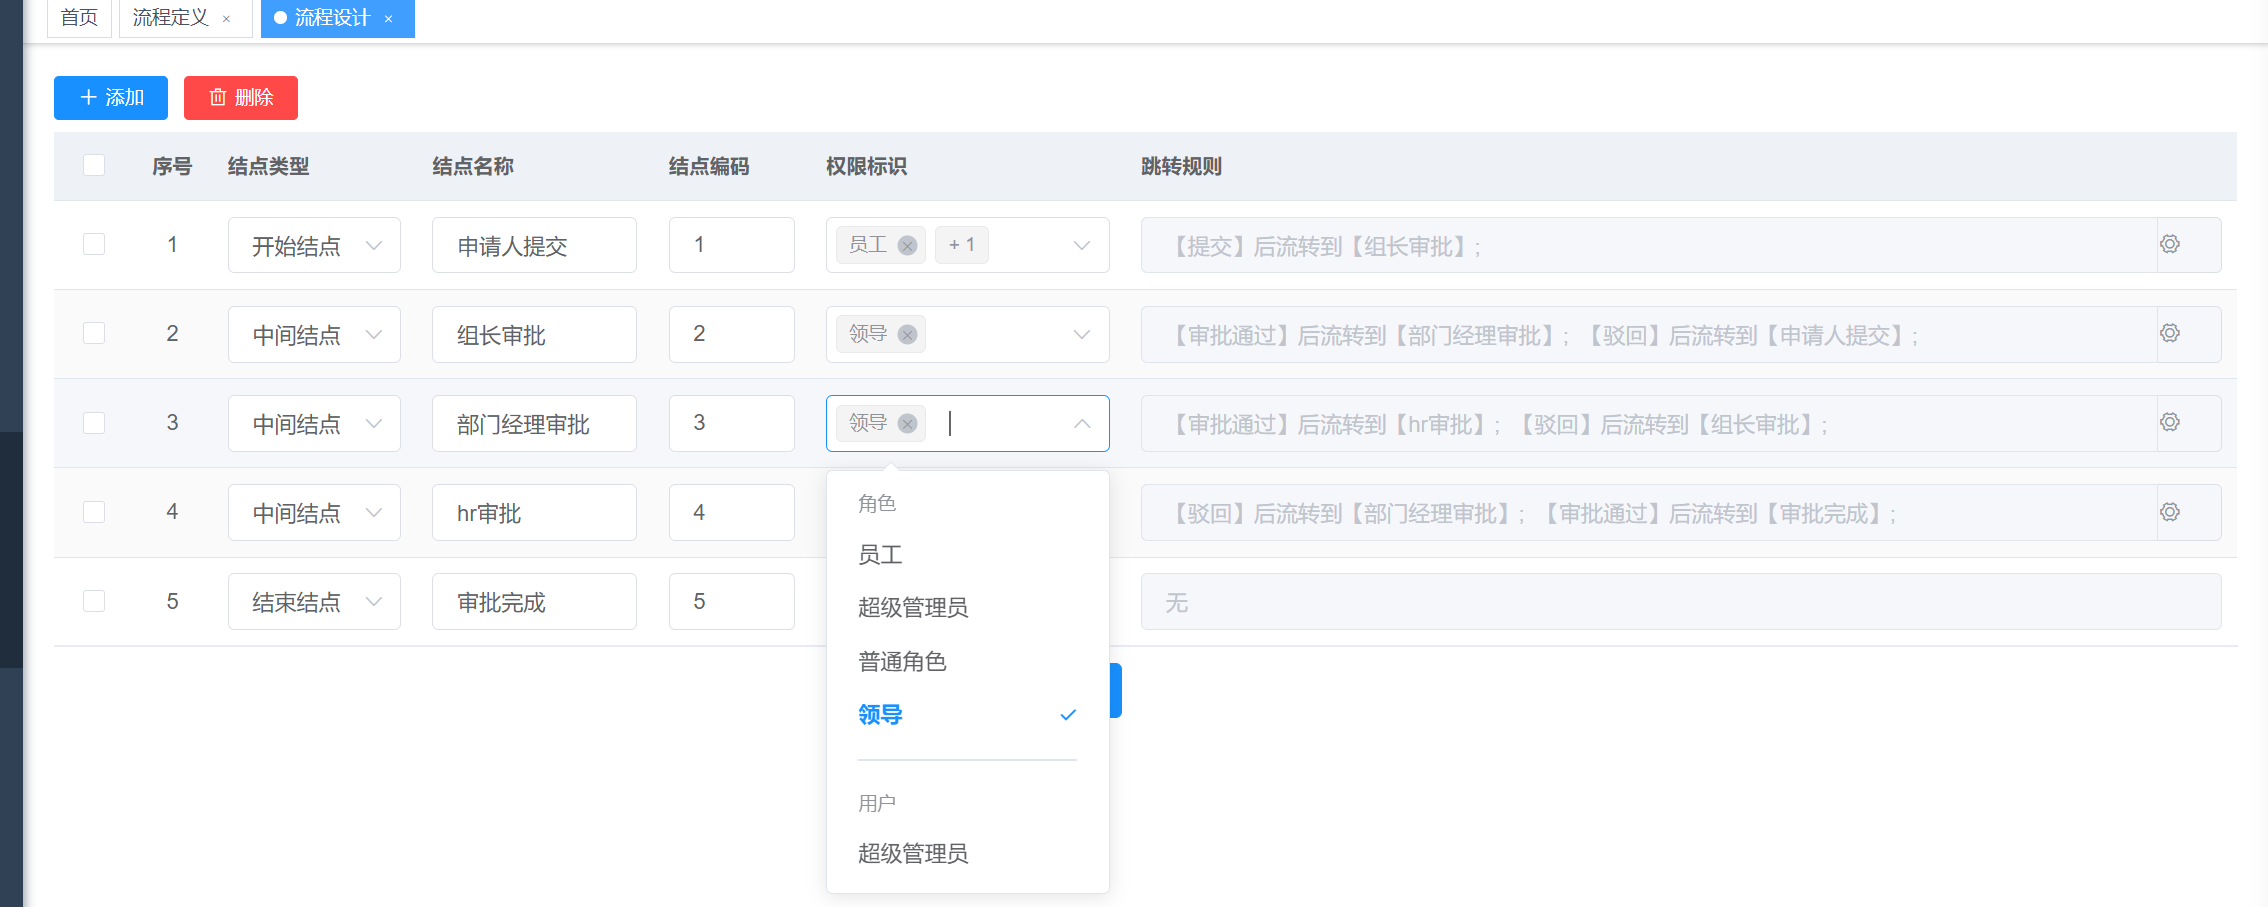Open jump rule settings gear for 组长审批 row
Screen dimensions: 2268x907
coord(2169,333)
